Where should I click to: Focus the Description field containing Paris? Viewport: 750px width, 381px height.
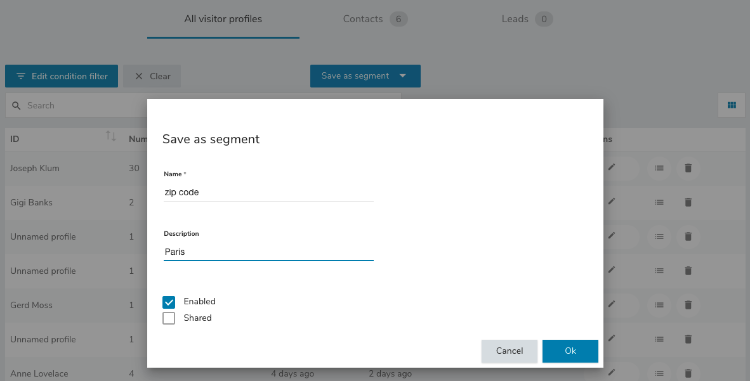[x=268, y=251]
